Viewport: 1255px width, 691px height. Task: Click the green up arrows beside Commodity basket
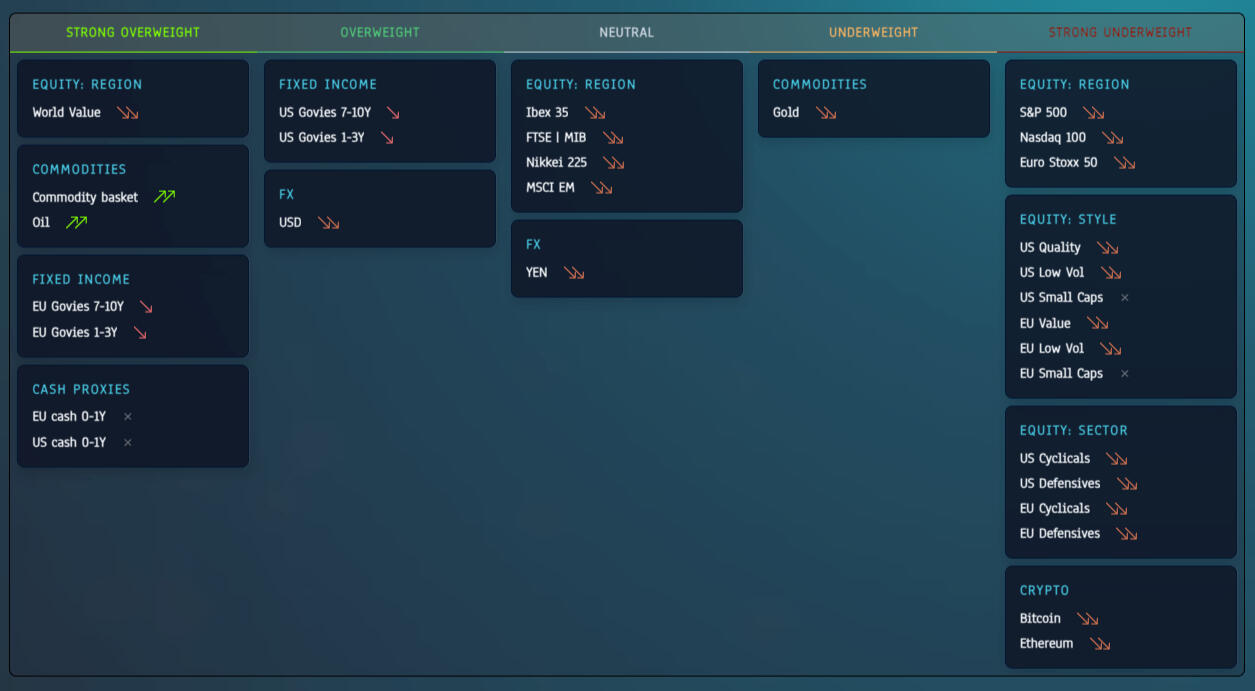[x=165, y=197]
